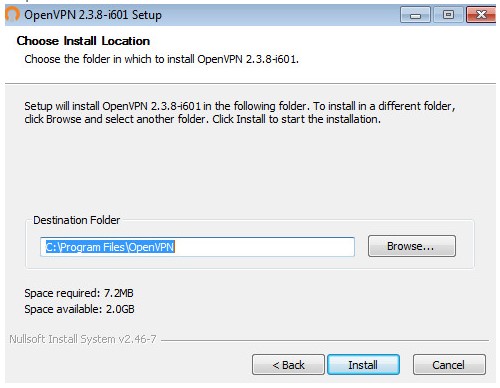Viewport: 500px width, 388px height.
Task: Click the Space required: 7.2MB text
Action: pos(79,293)
